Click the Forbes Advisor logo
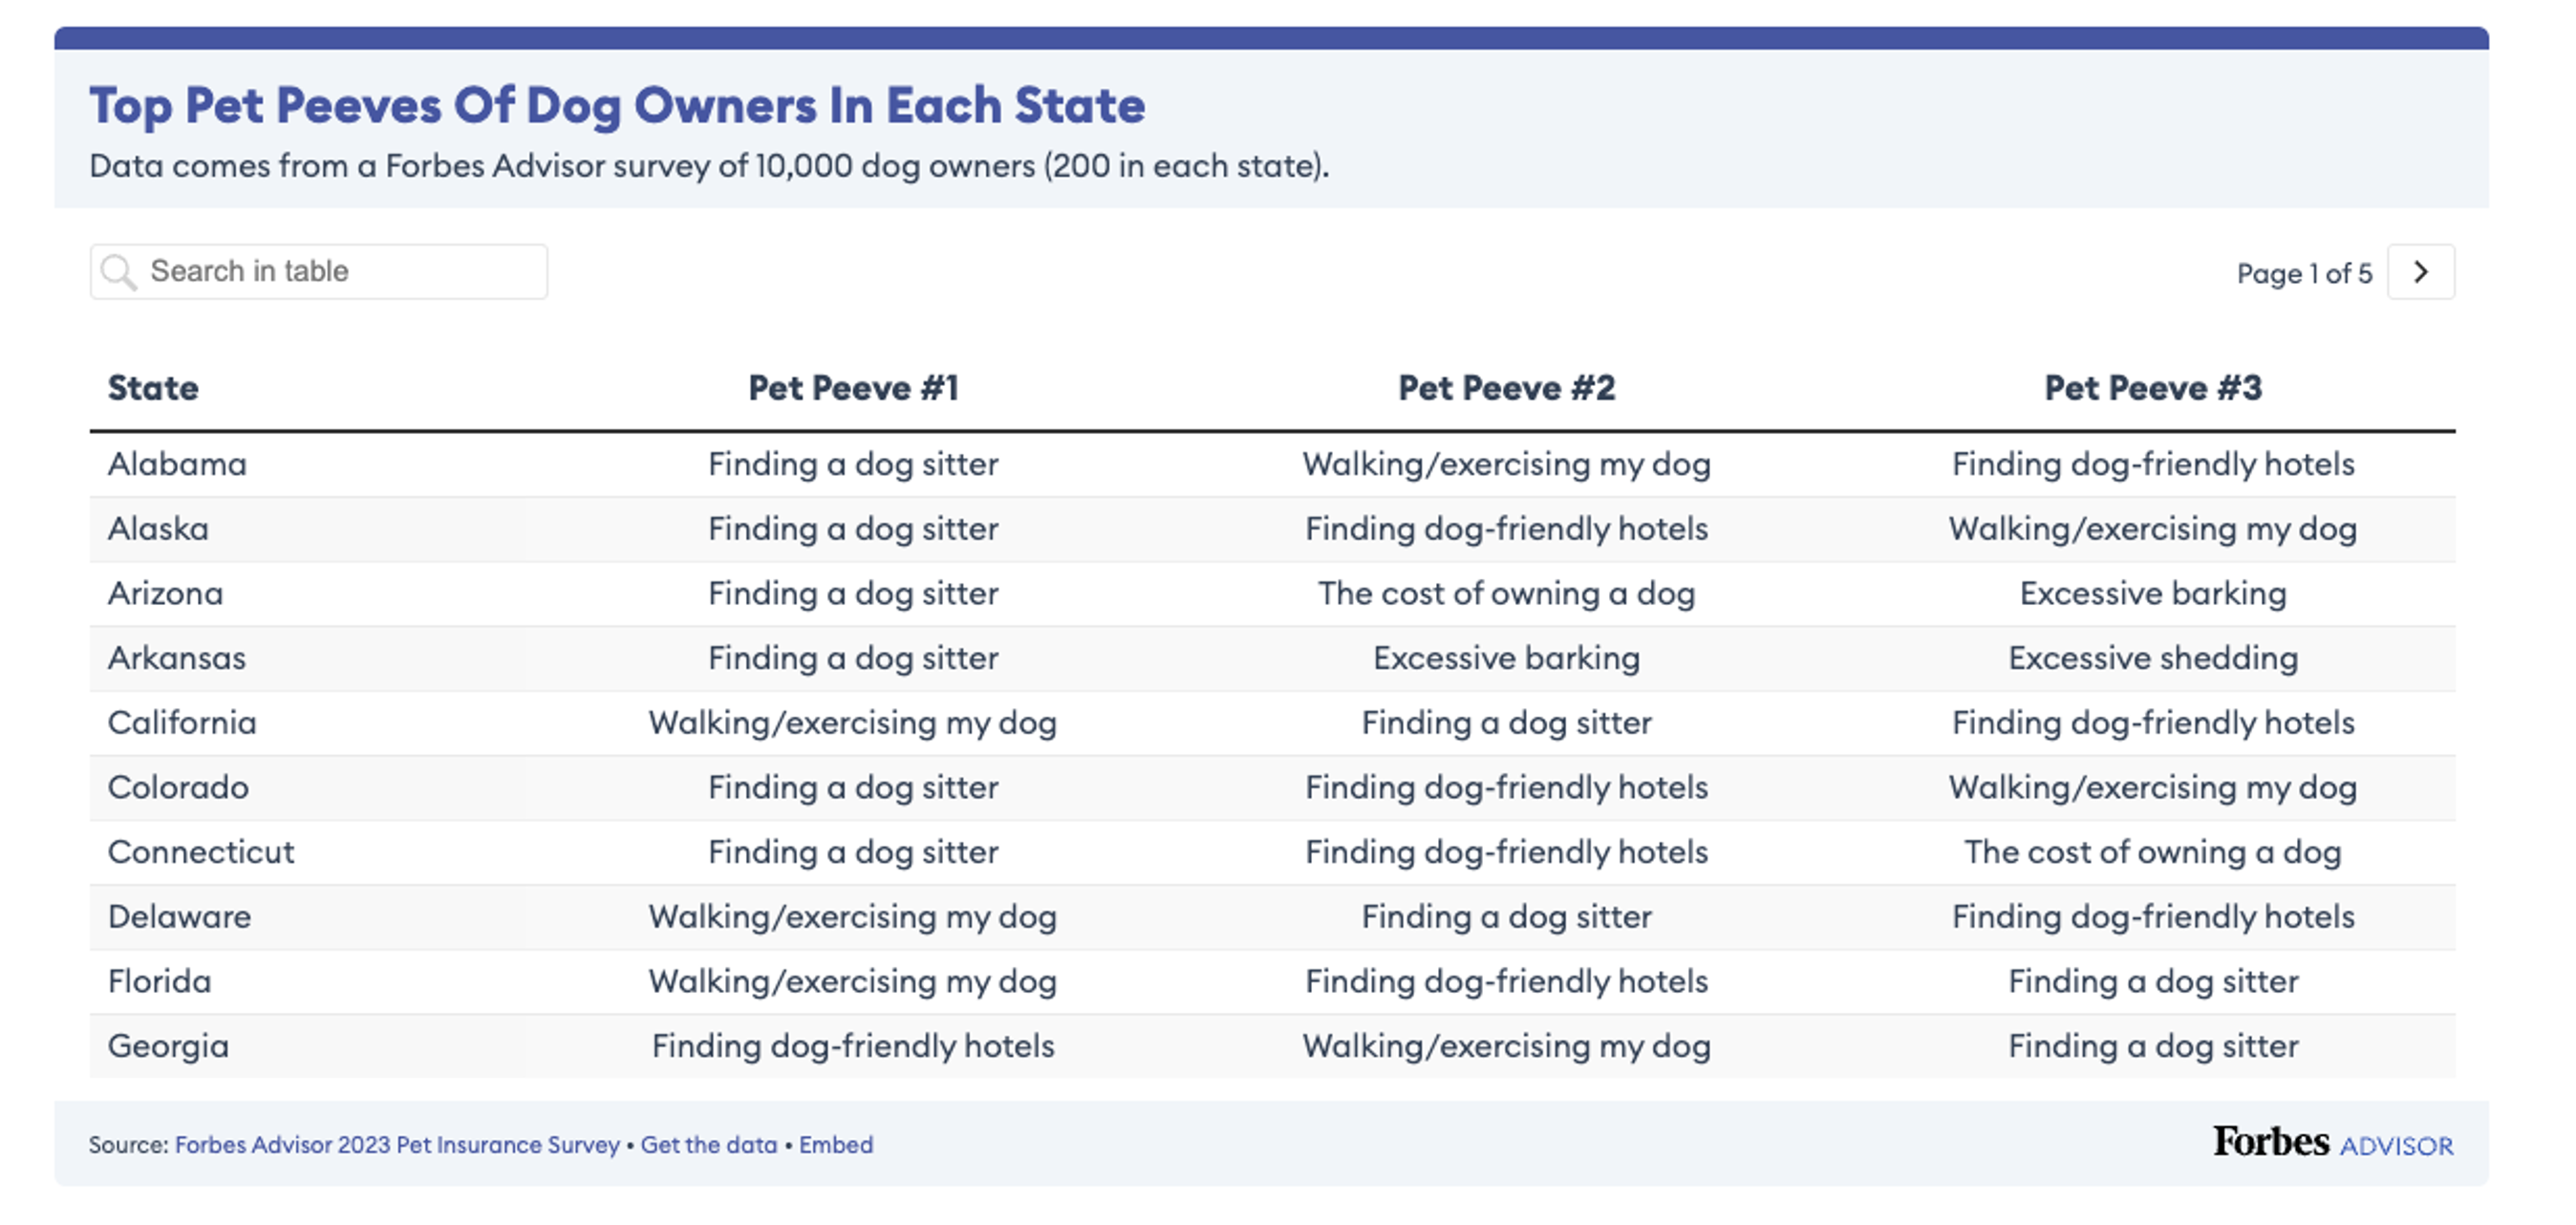The width and height of the screenshot is (2576, 1225). 2332,1143
